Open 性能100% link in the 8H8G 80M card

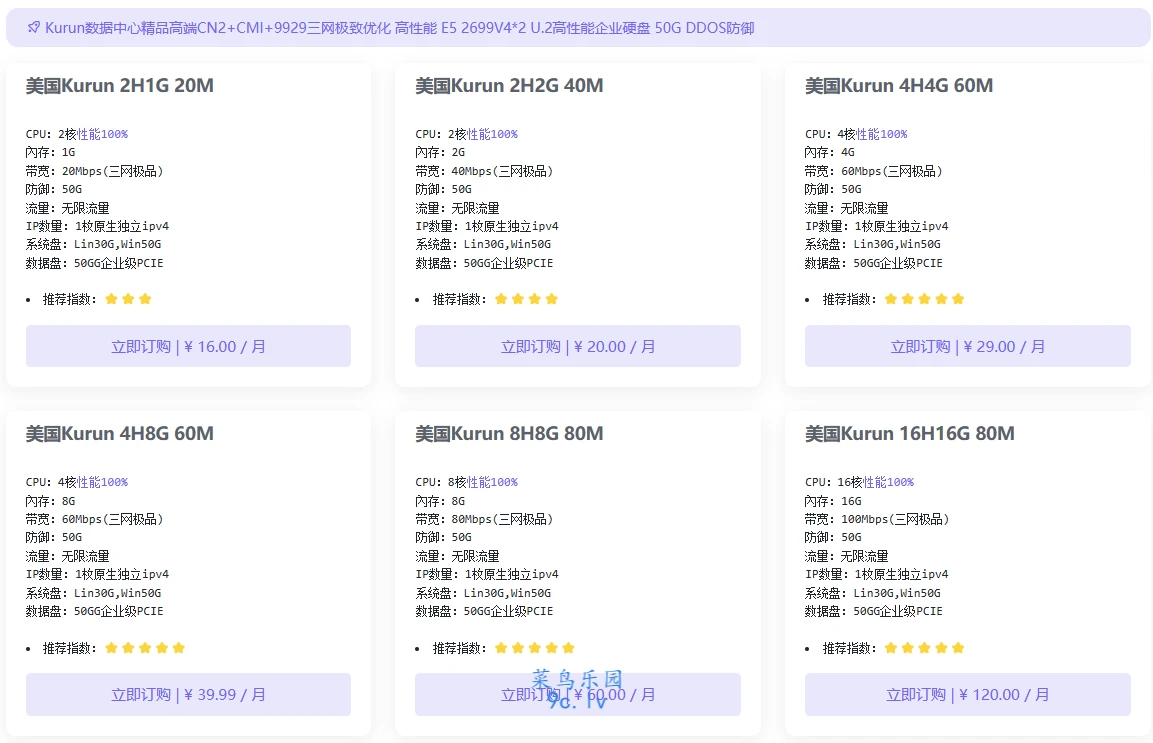[x=492, y=482]
